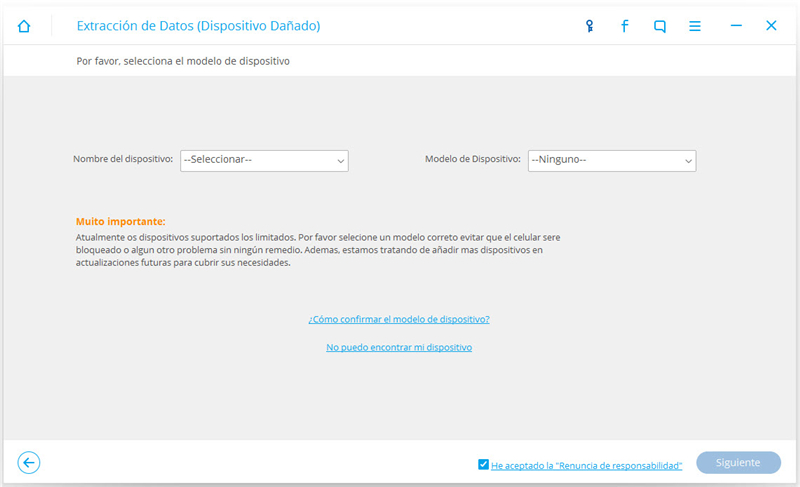Close the data extraction window
This screenshot has height=487, width=800.
click(771, 25)
